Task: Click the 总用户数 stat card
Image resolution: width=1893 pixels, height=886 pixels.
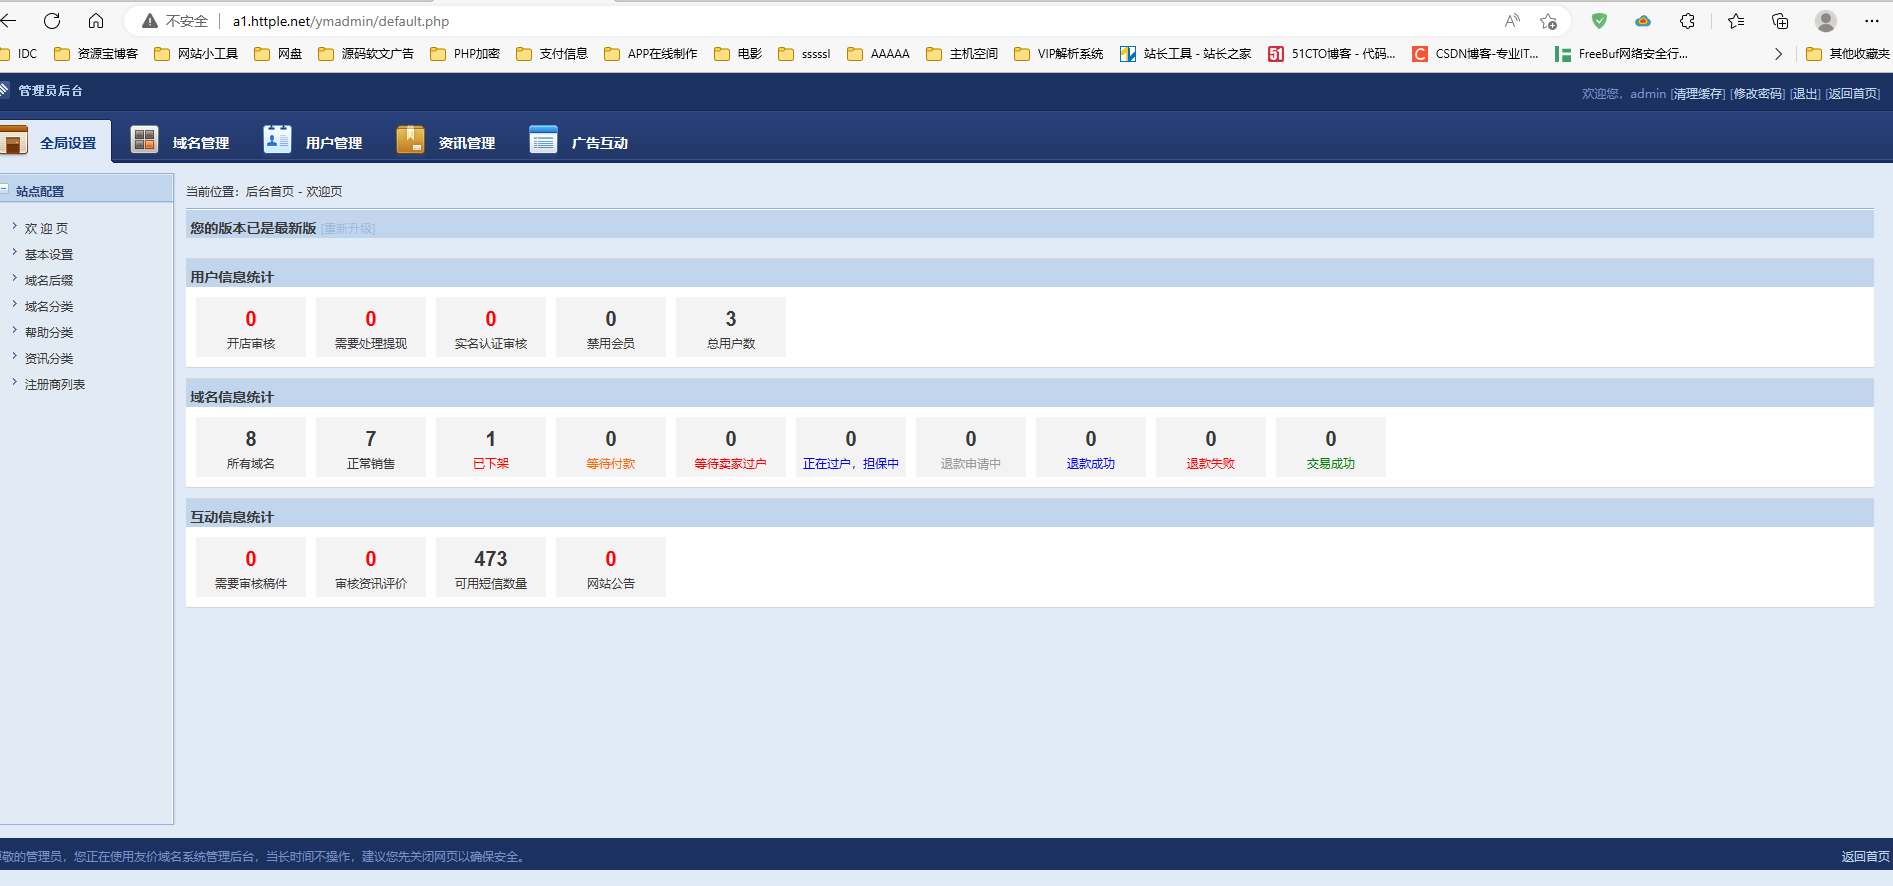Action: click(x=731, y=327)
